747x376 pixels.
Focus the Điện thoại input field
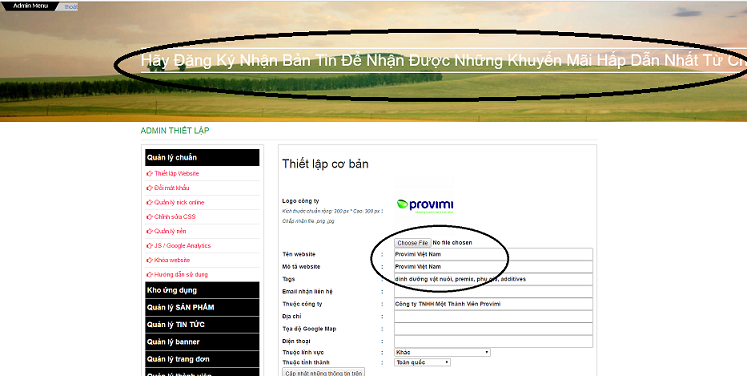(494, 341)
